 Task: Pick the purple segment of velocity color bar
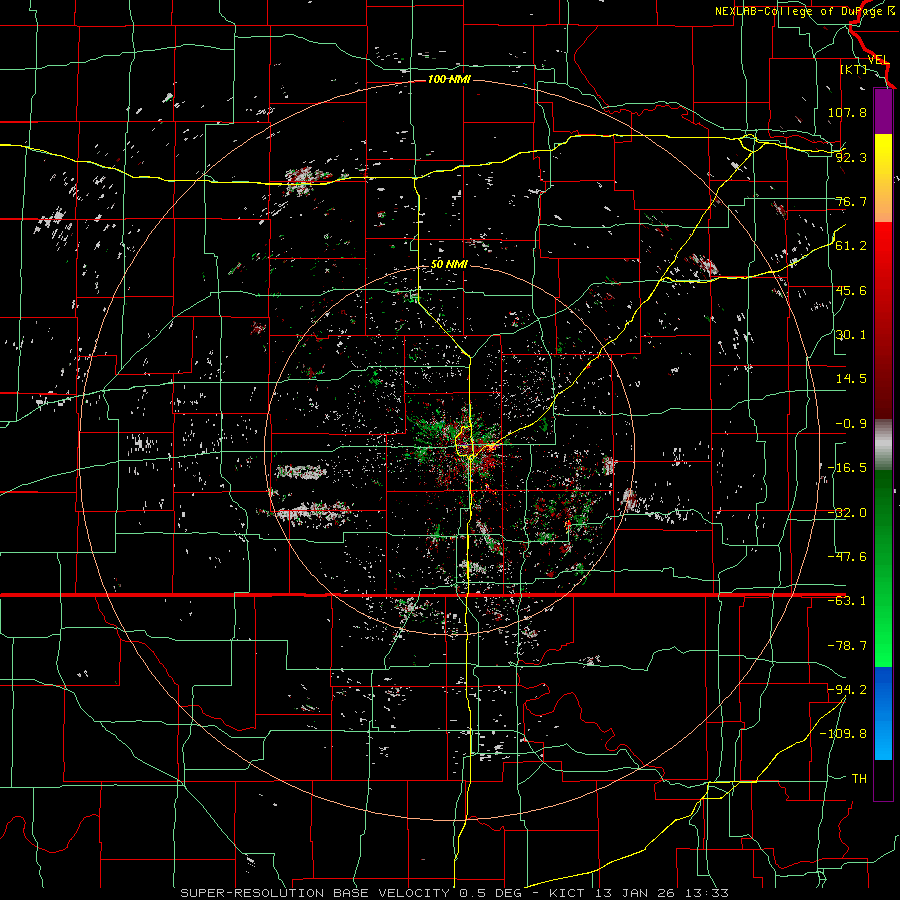[x=883, y=111]
